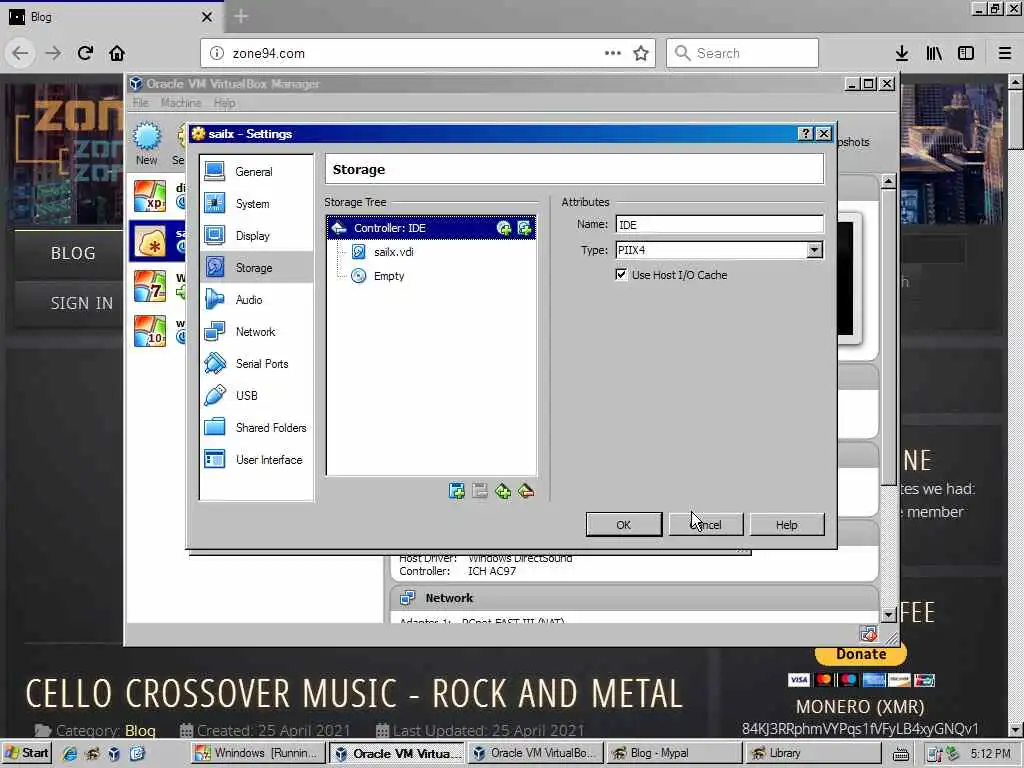Select the Storage settings category

point(256,268)
